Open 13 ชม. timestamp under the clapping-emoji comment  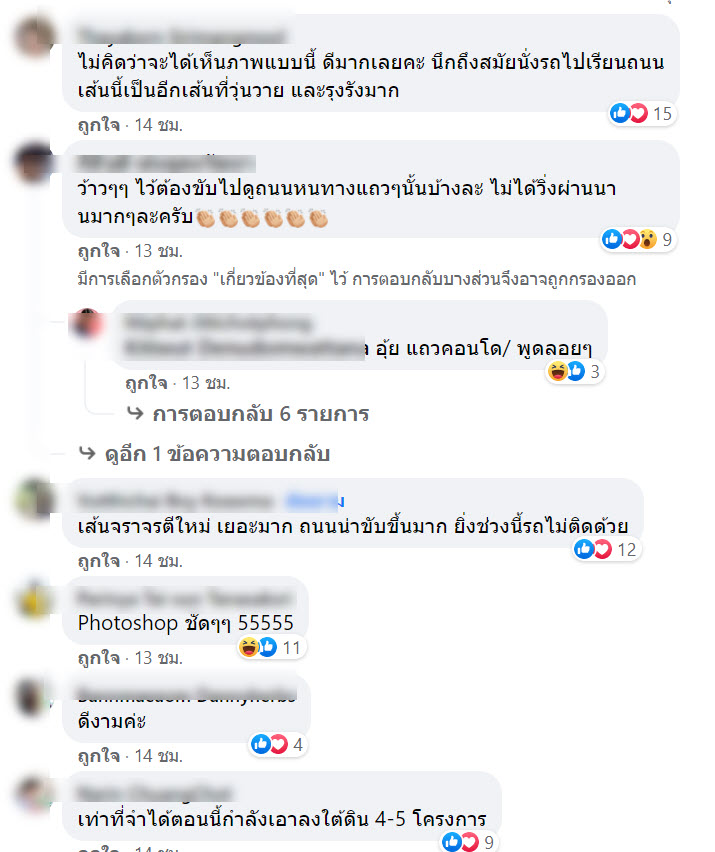[159, 251]
